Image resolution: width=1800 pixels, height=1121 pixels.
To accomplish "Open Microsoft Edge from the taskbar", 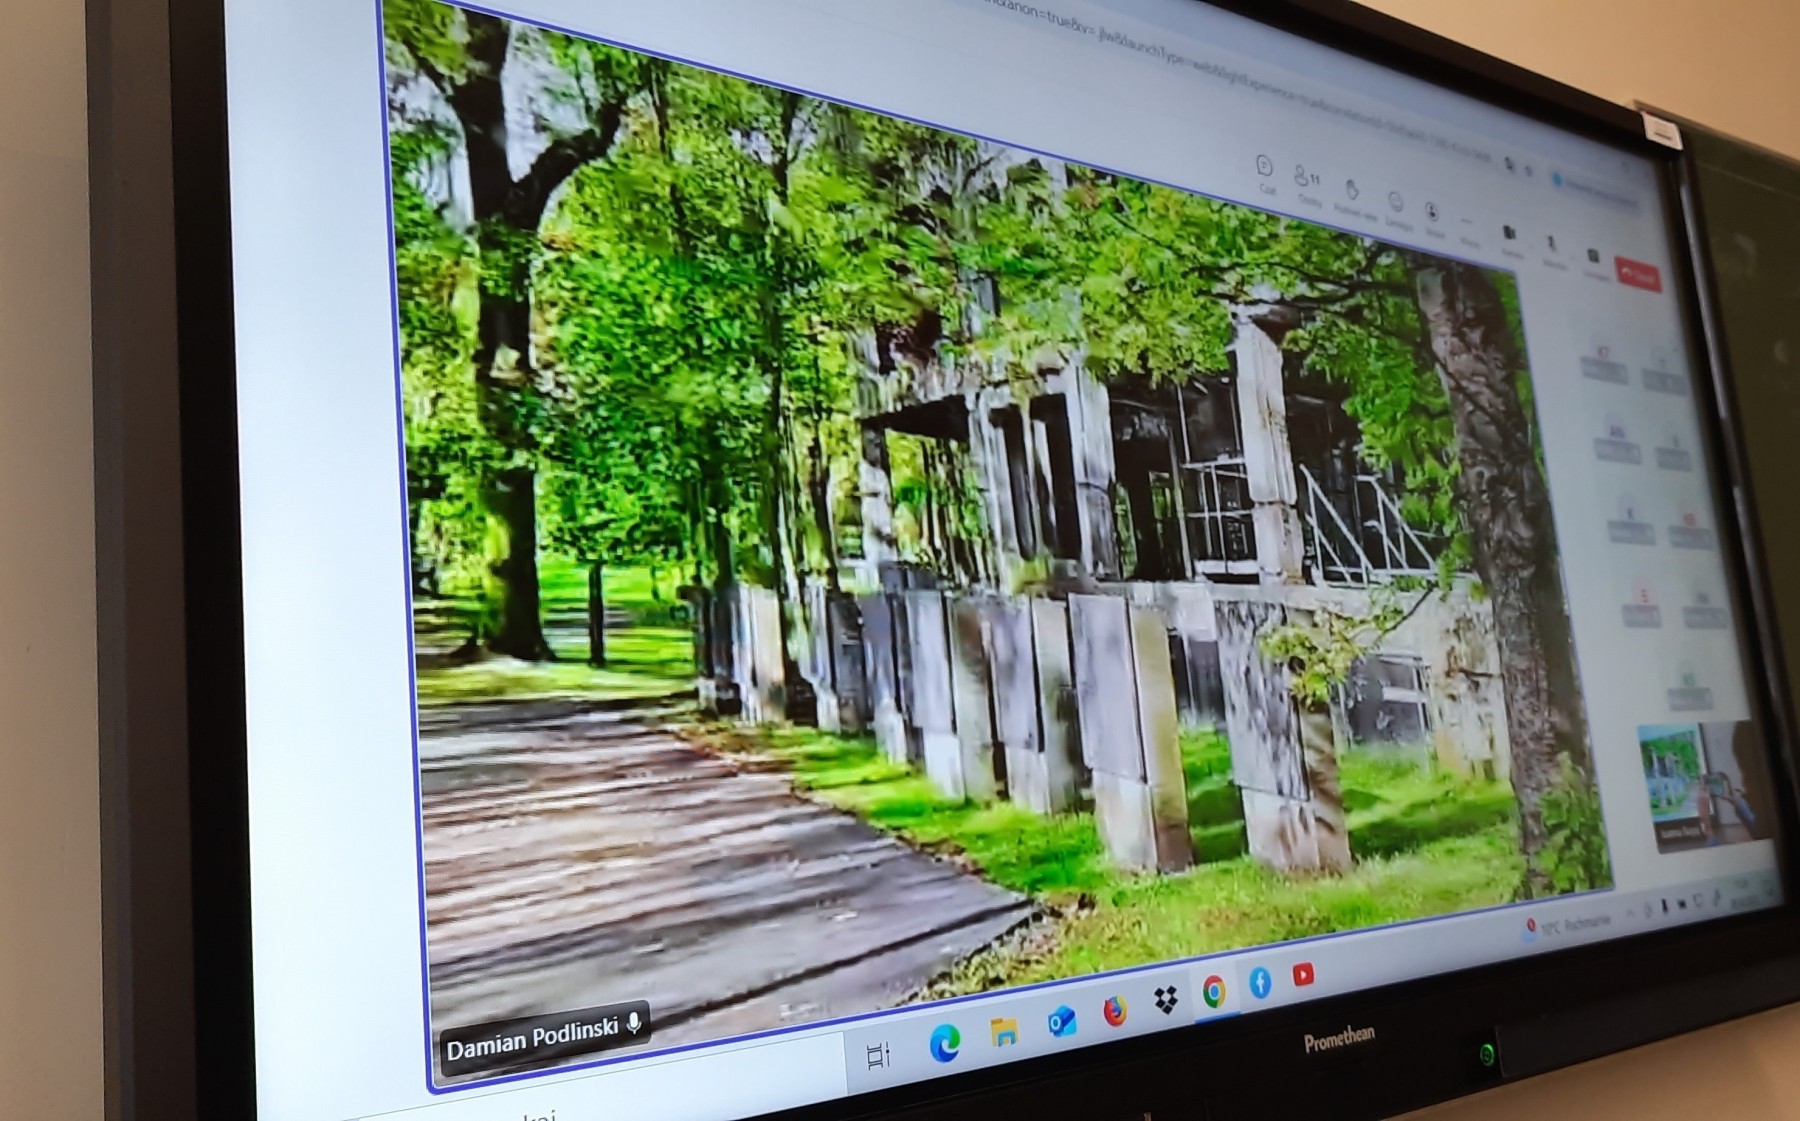I will click(x=944, y=1043).
